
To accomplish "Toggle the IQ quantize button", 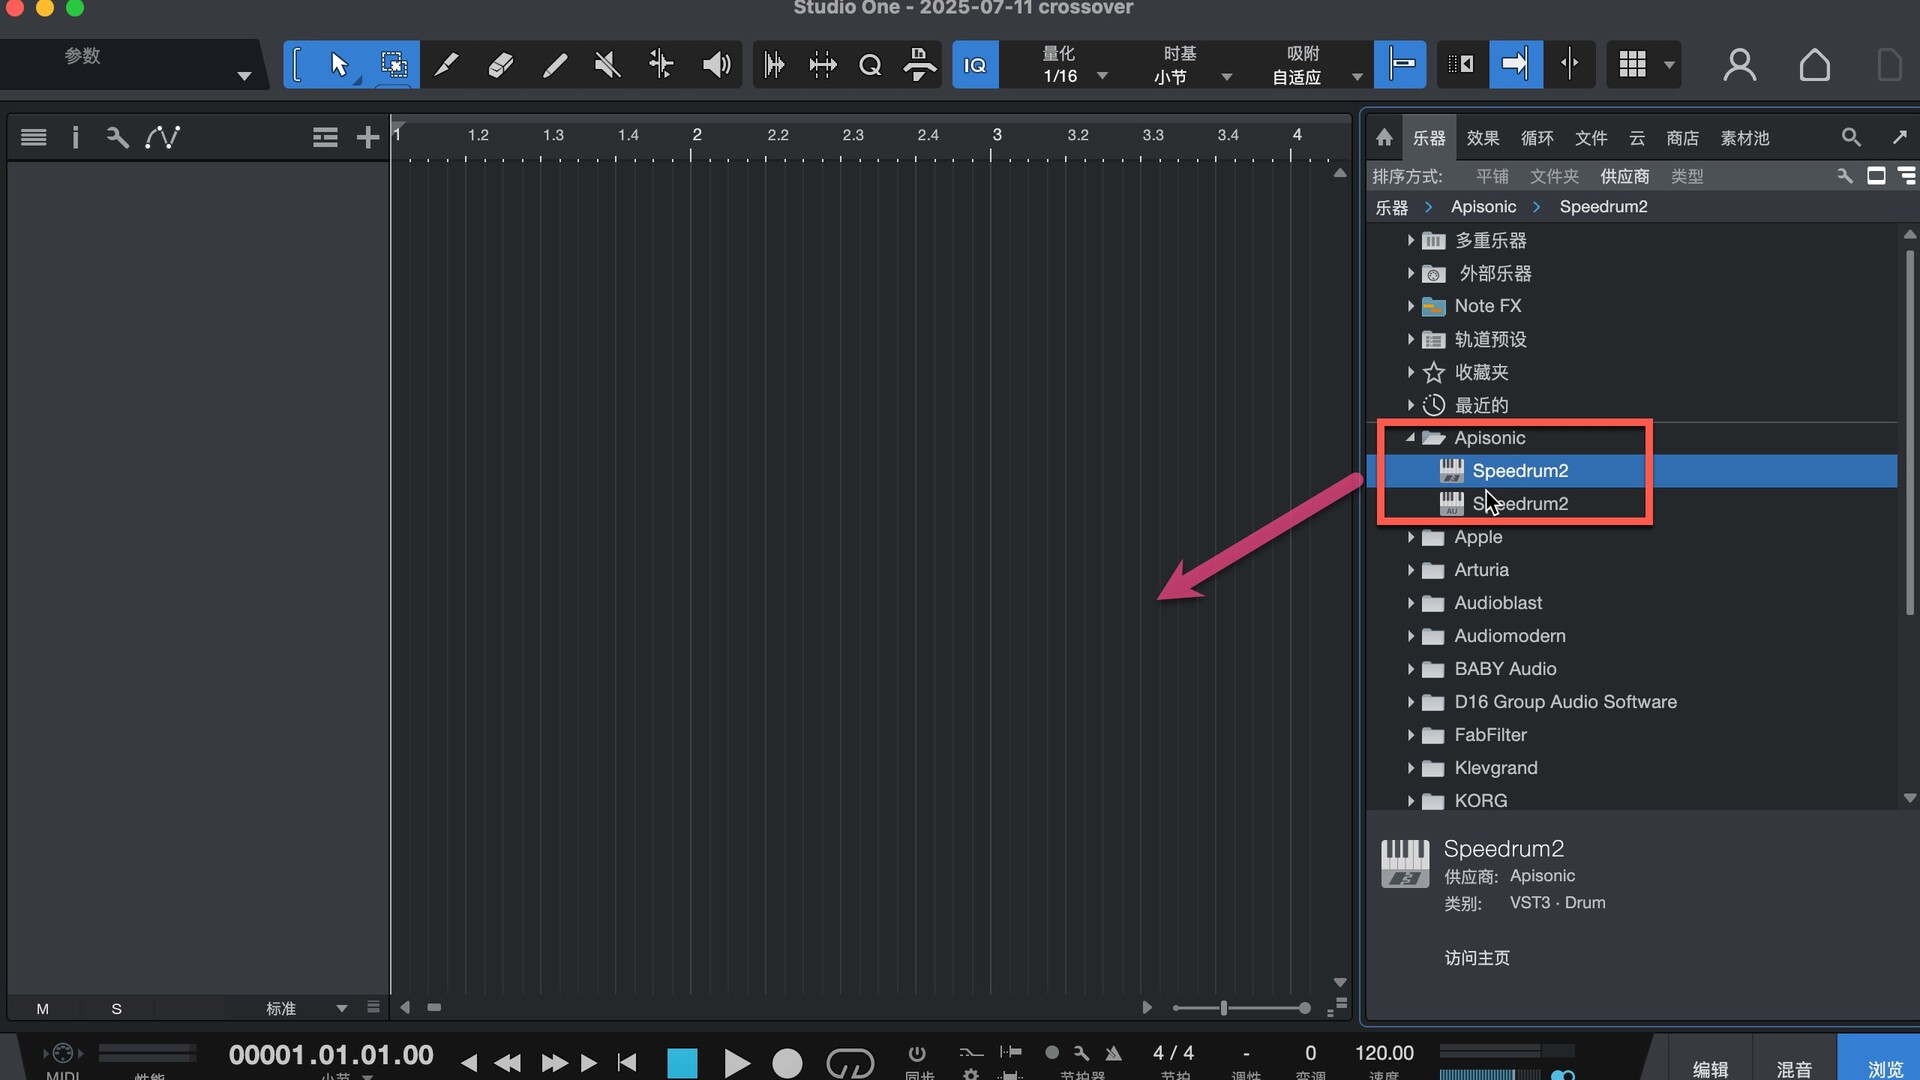I will 975,66.
